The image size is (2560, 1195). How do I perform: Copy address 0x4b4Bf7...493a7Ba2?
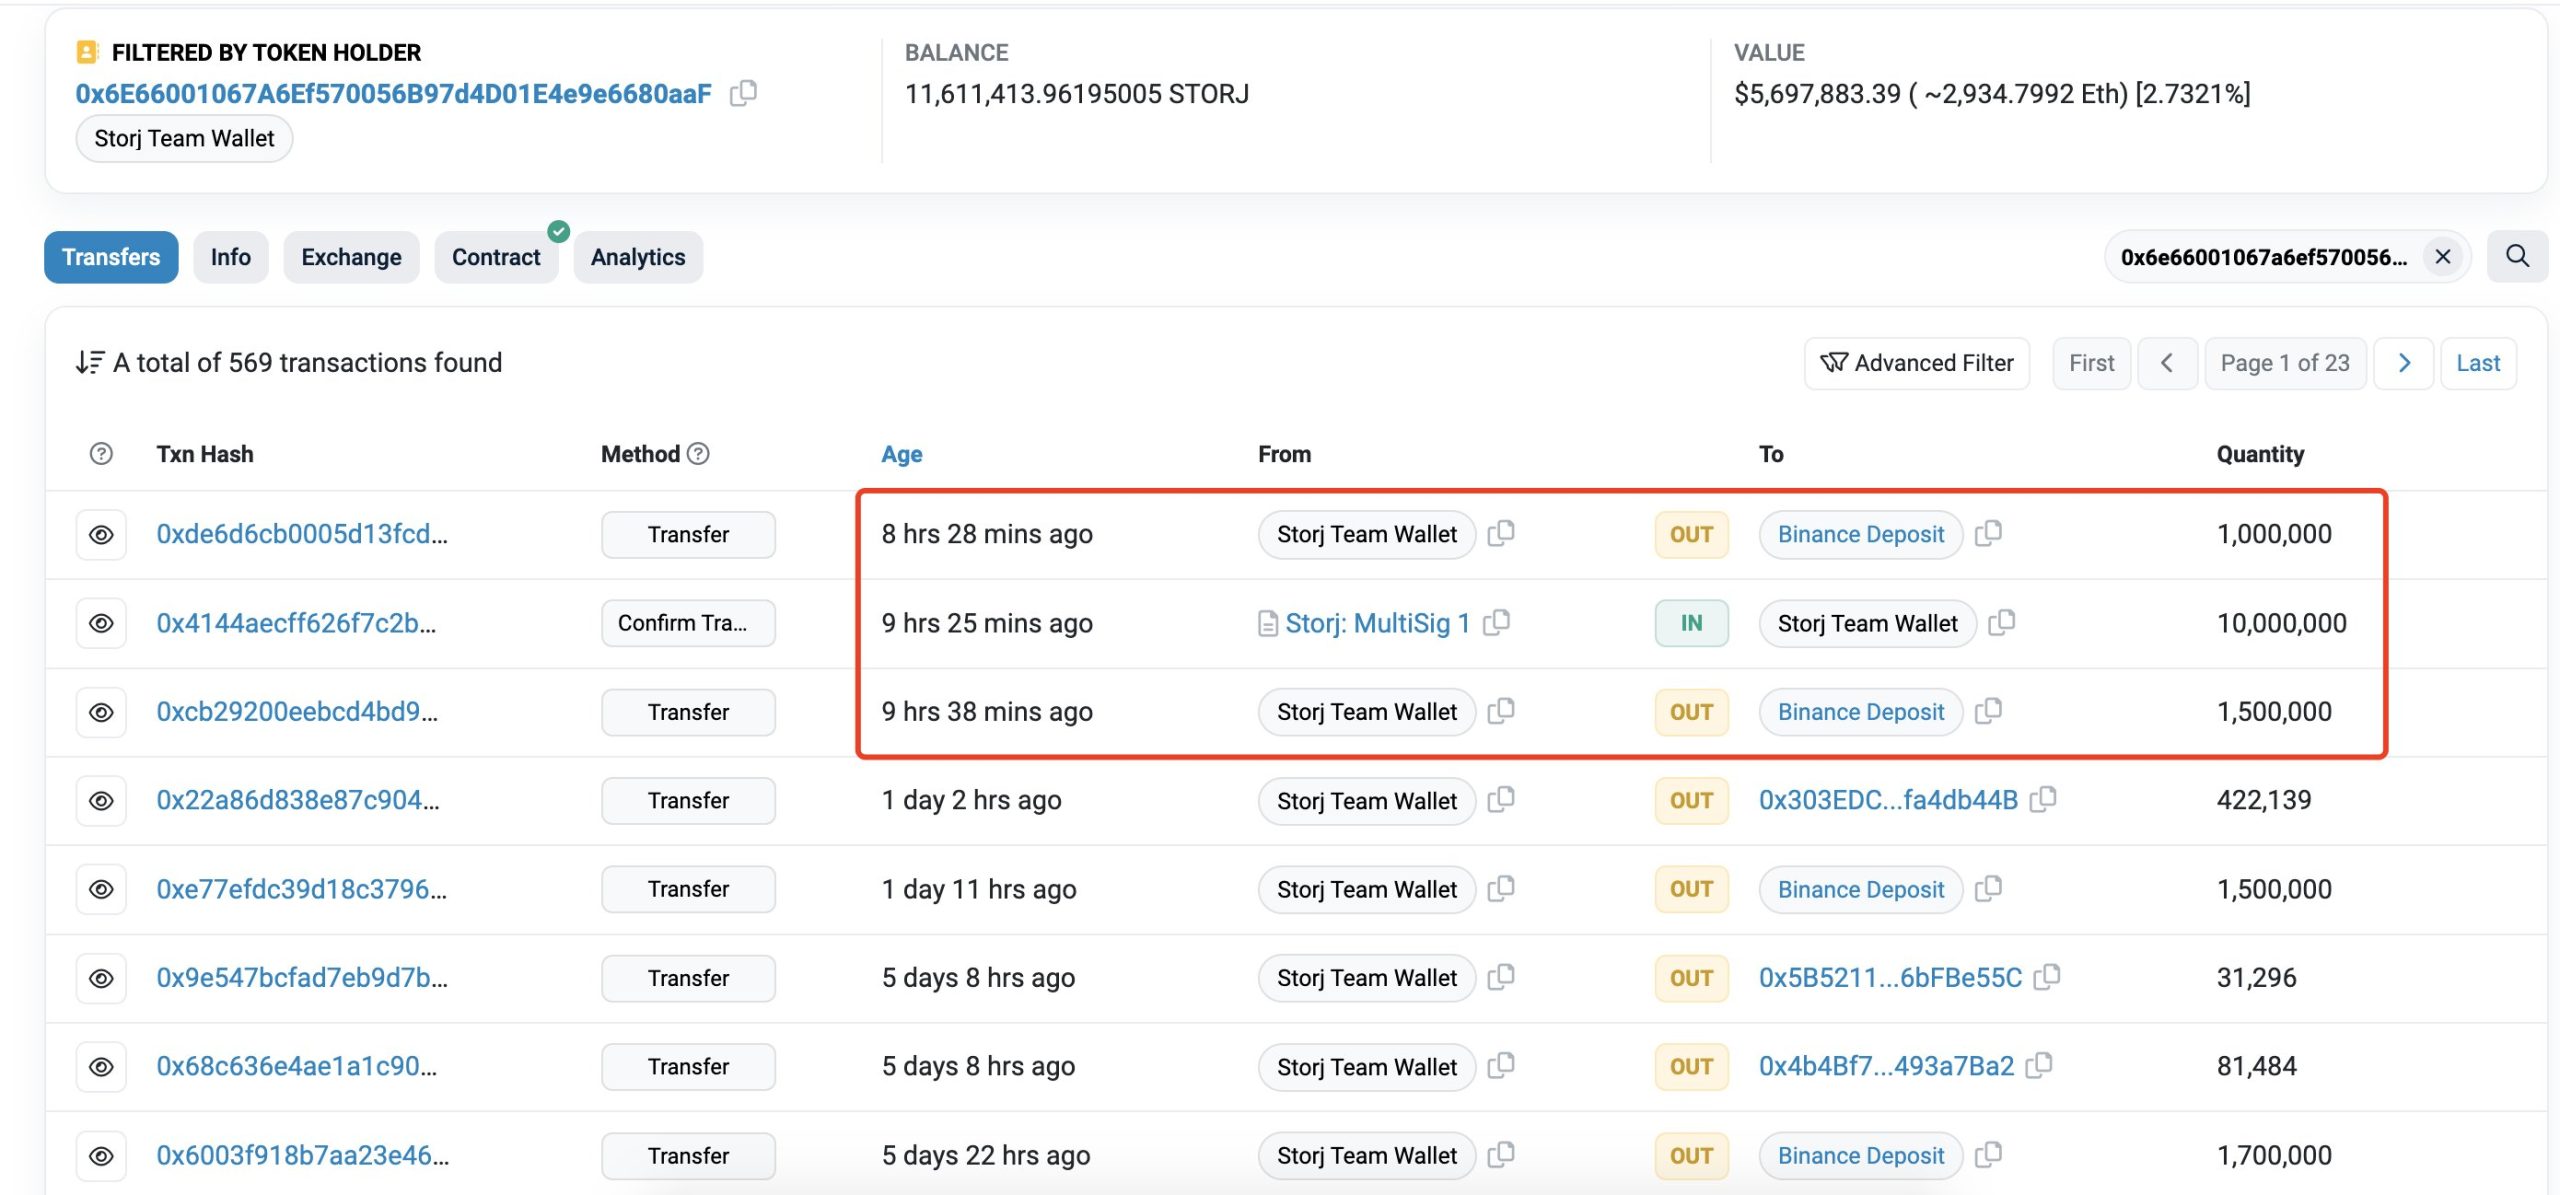click(x=2039, y=1066)
